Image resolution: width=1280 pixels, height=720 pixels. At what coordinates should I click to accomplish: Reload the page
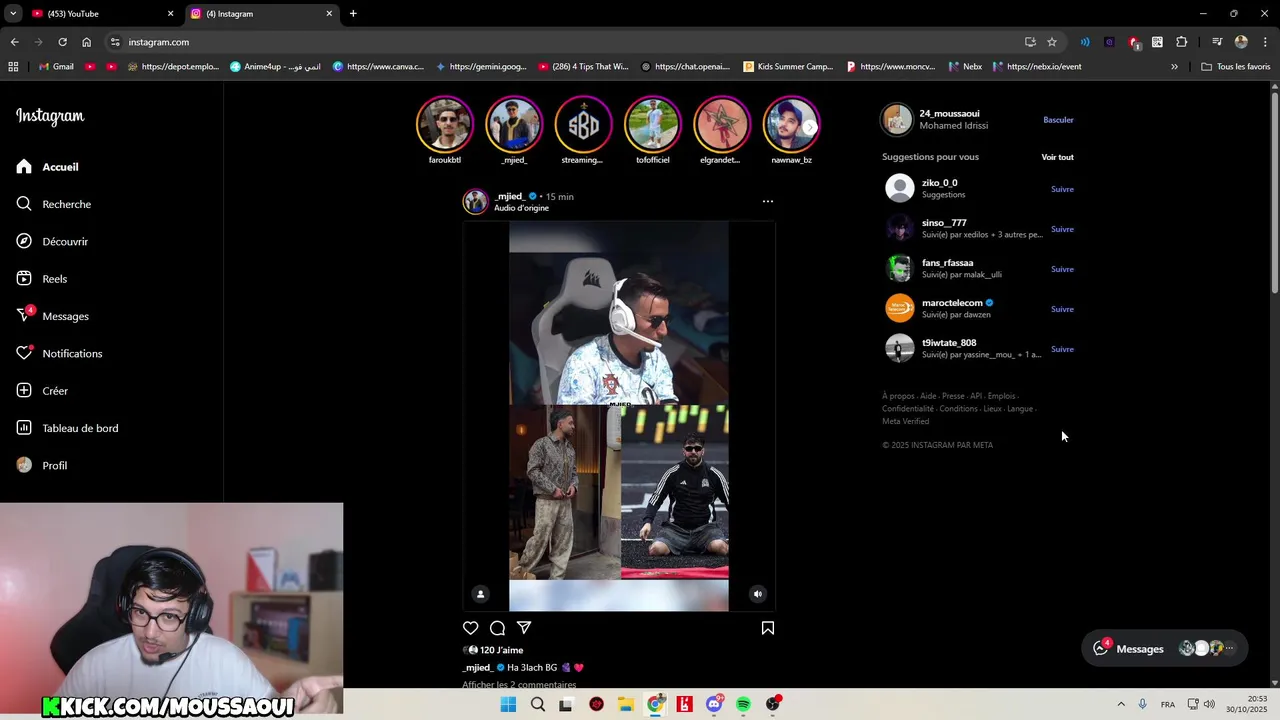62,42
